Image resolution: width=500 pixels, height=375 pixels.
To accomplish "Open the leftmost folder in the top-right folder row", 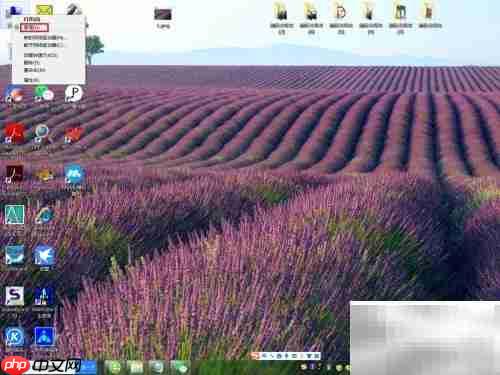I will (281, 12).
